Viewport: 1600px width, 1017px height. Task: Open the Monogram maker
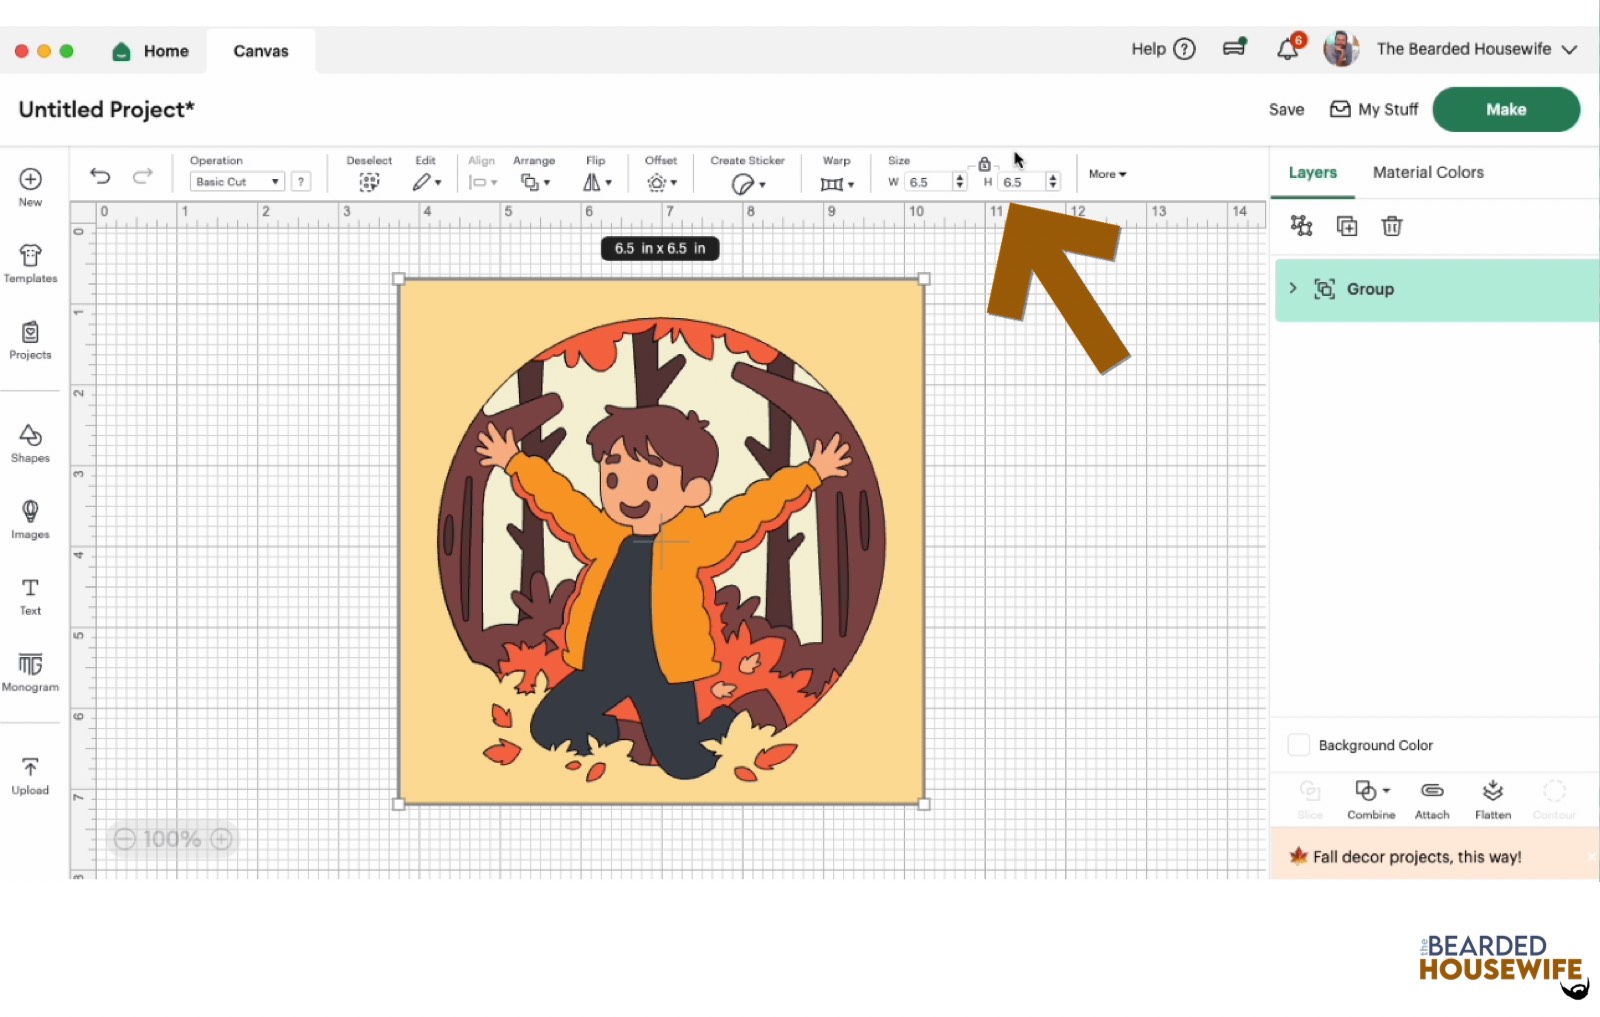pos(30,670)
